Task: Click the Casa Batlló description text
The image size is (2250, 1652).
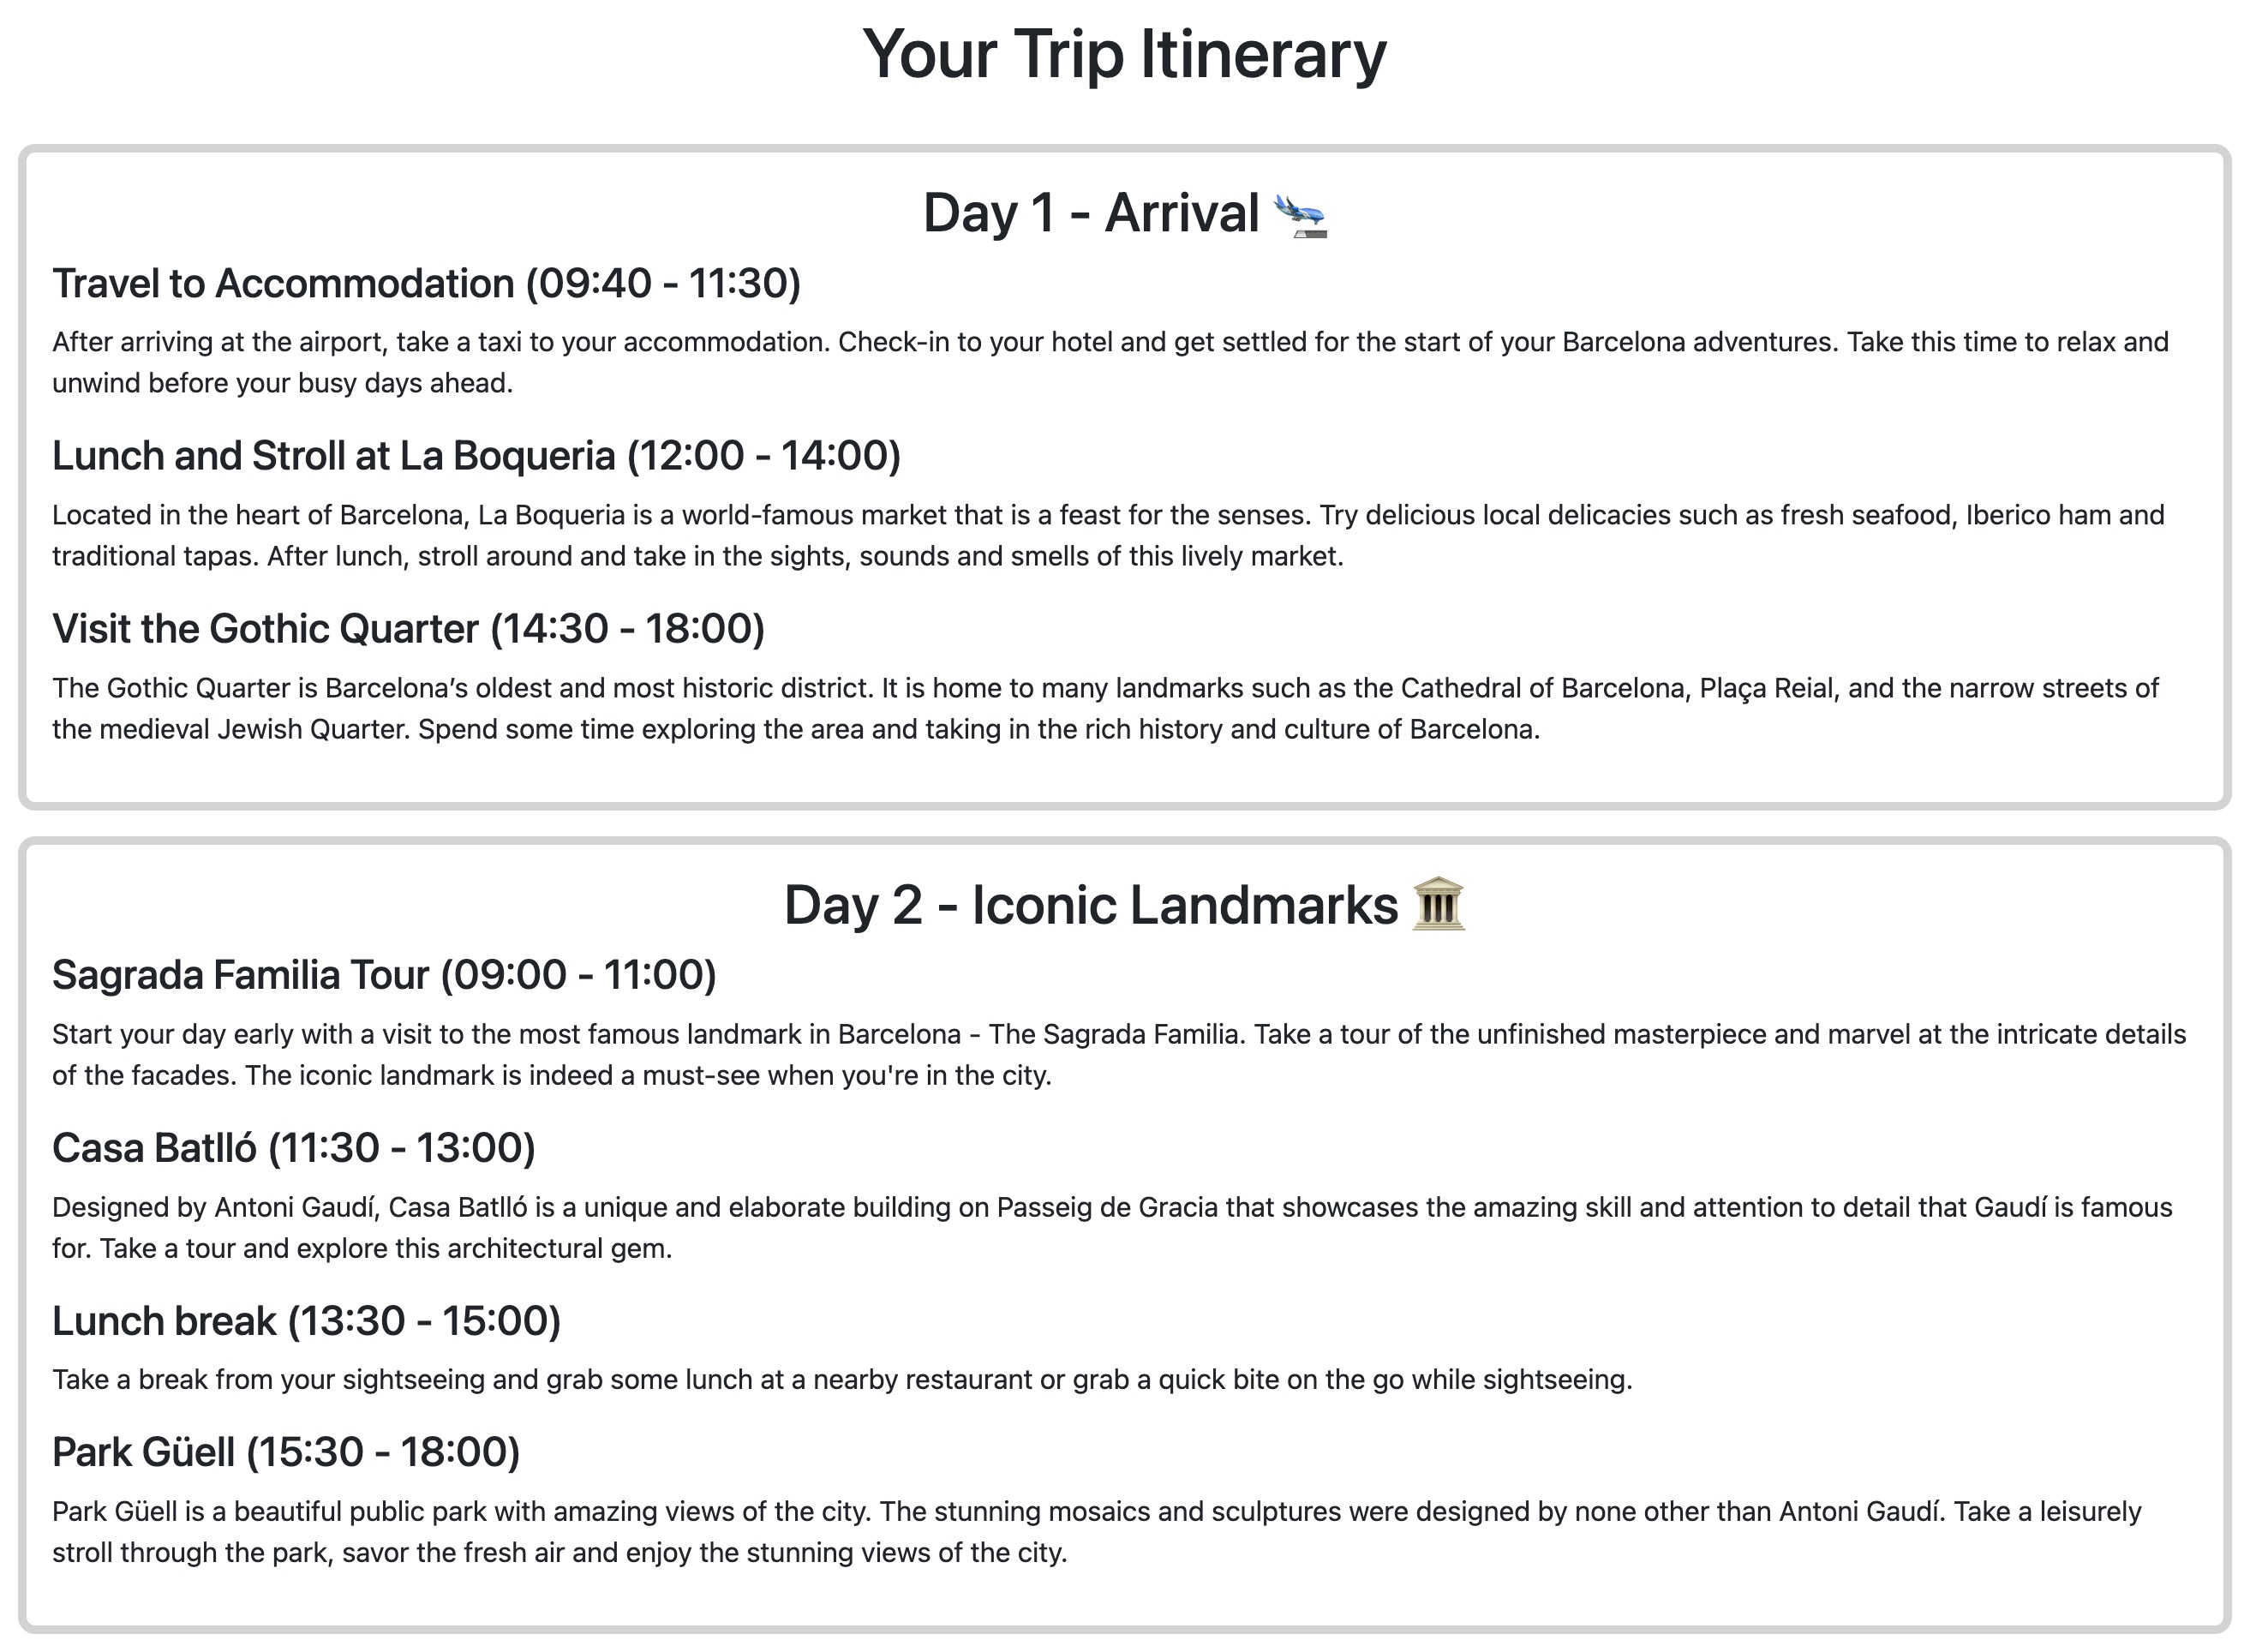Action: coord(1112,1228)
